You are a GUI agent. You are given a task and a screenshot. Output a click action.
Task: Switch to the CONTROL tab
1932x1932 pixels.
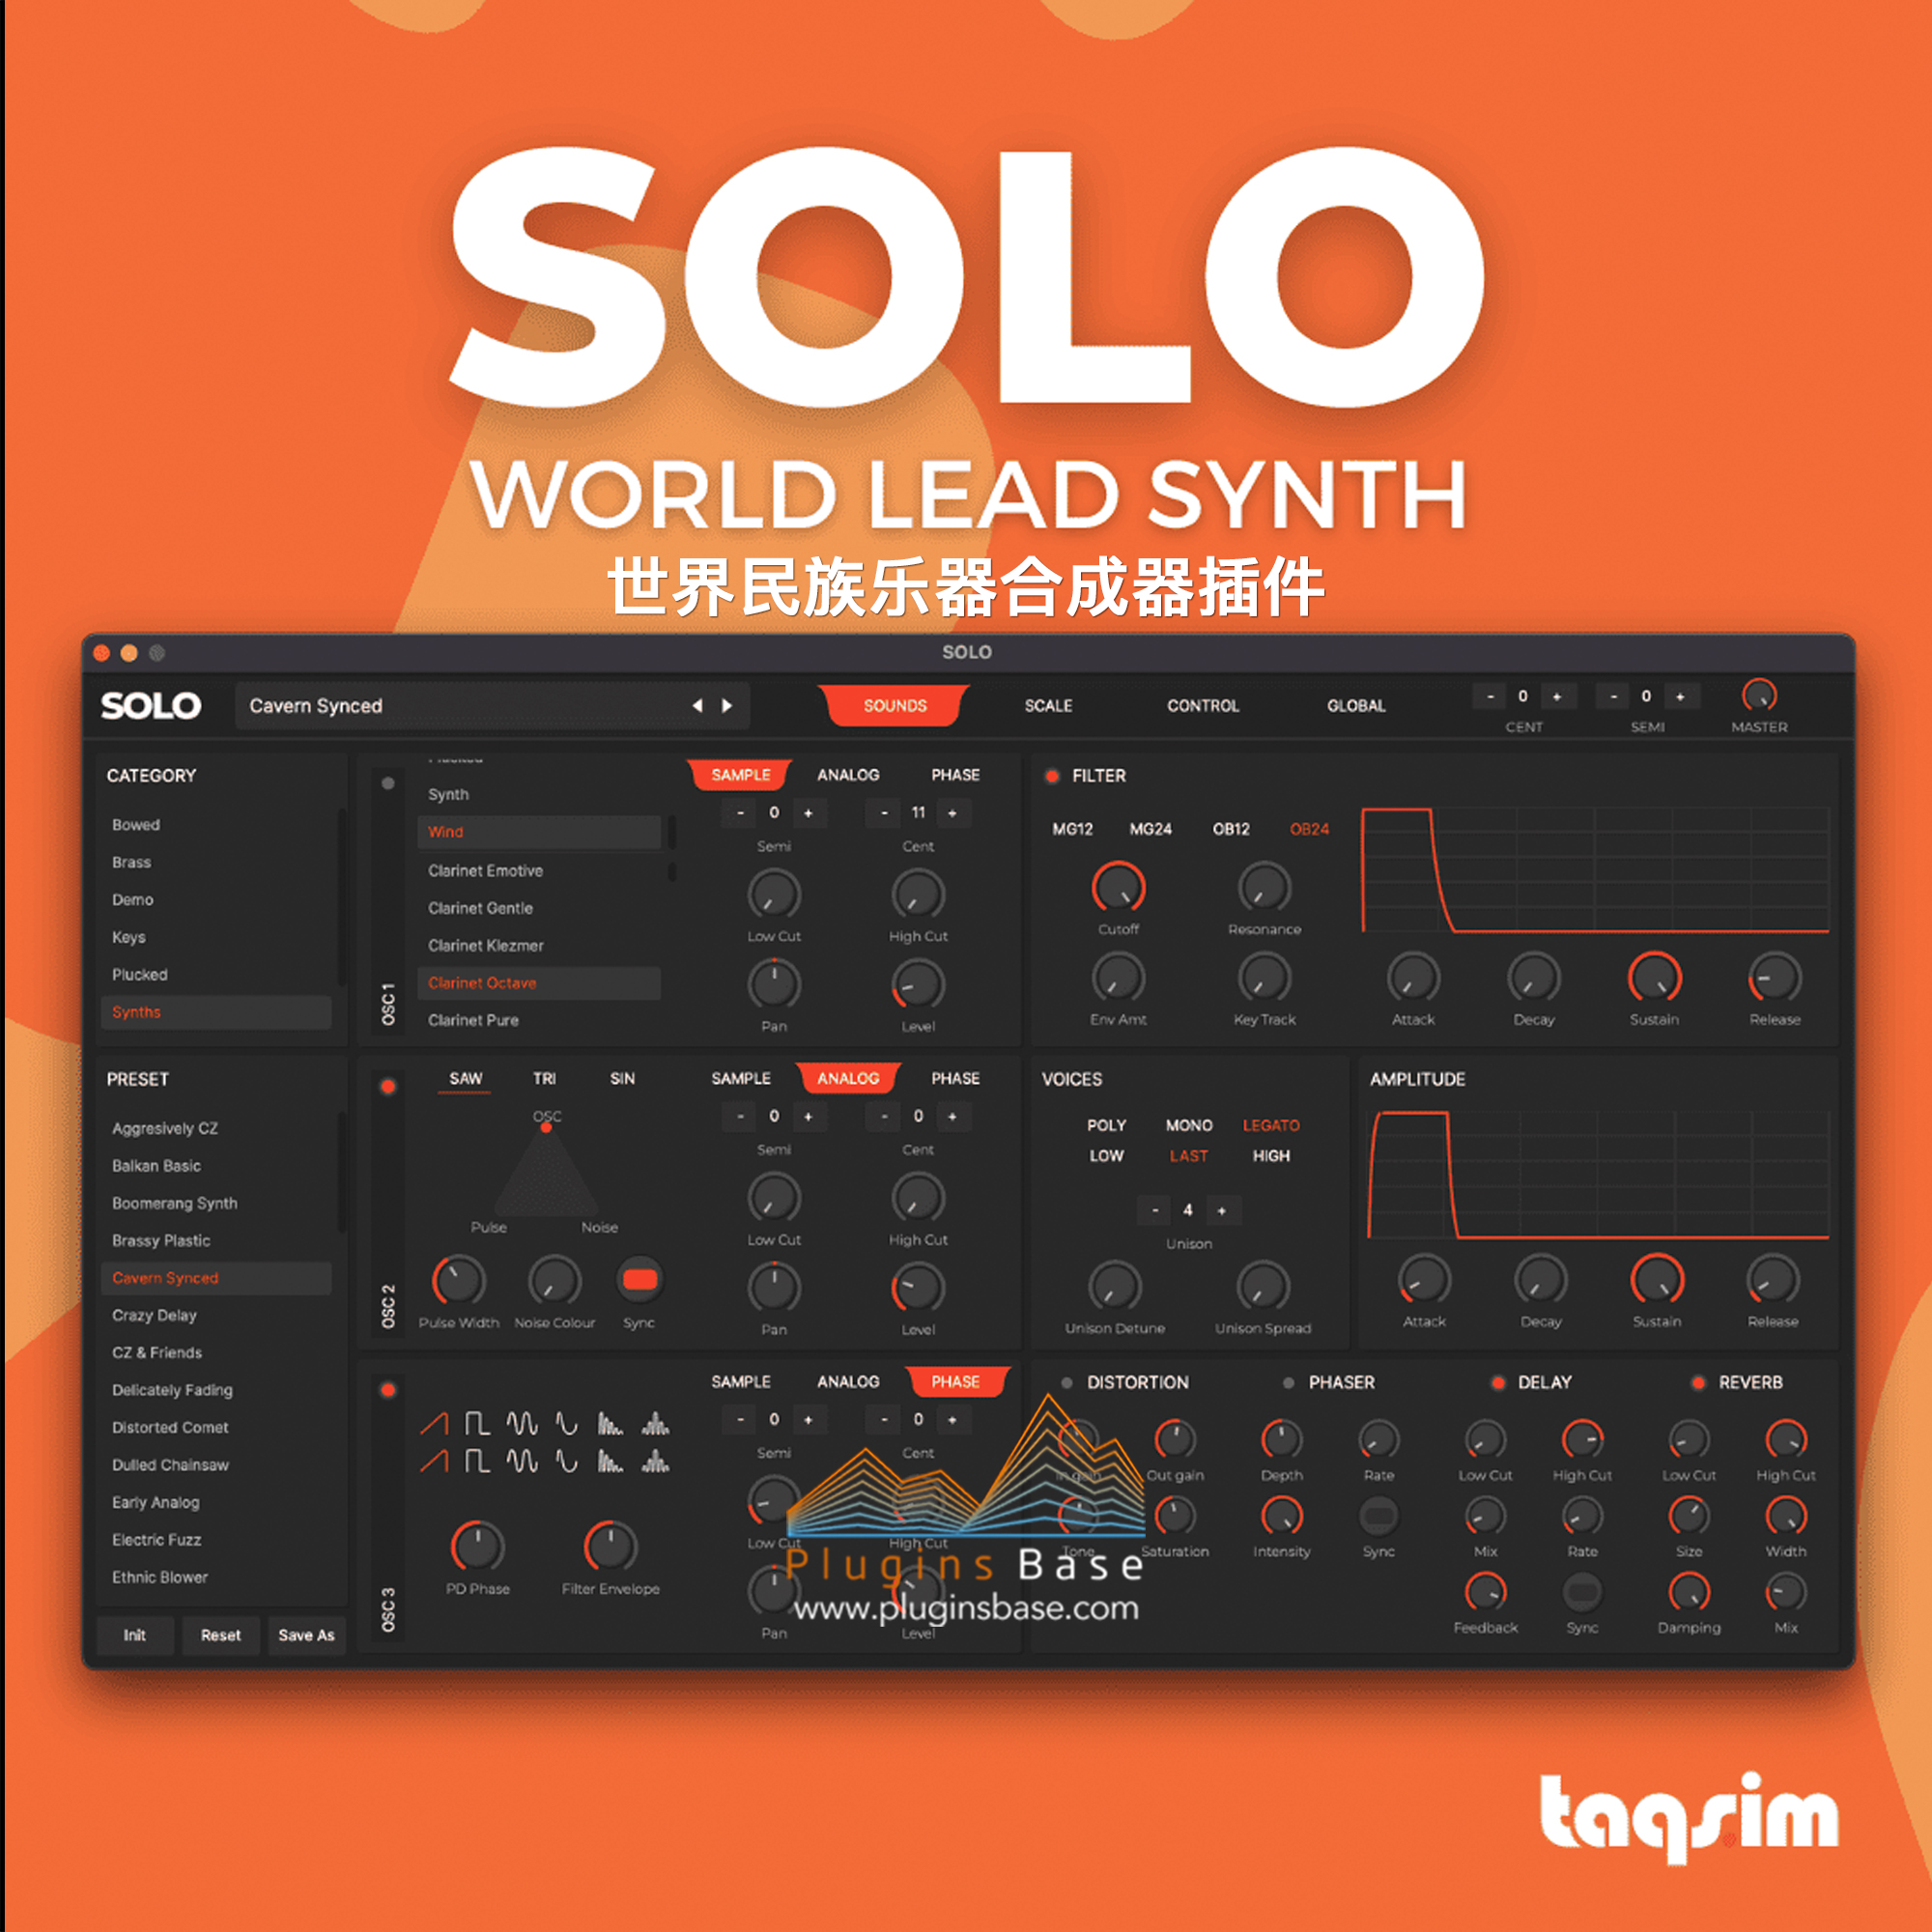(1203, 706)
